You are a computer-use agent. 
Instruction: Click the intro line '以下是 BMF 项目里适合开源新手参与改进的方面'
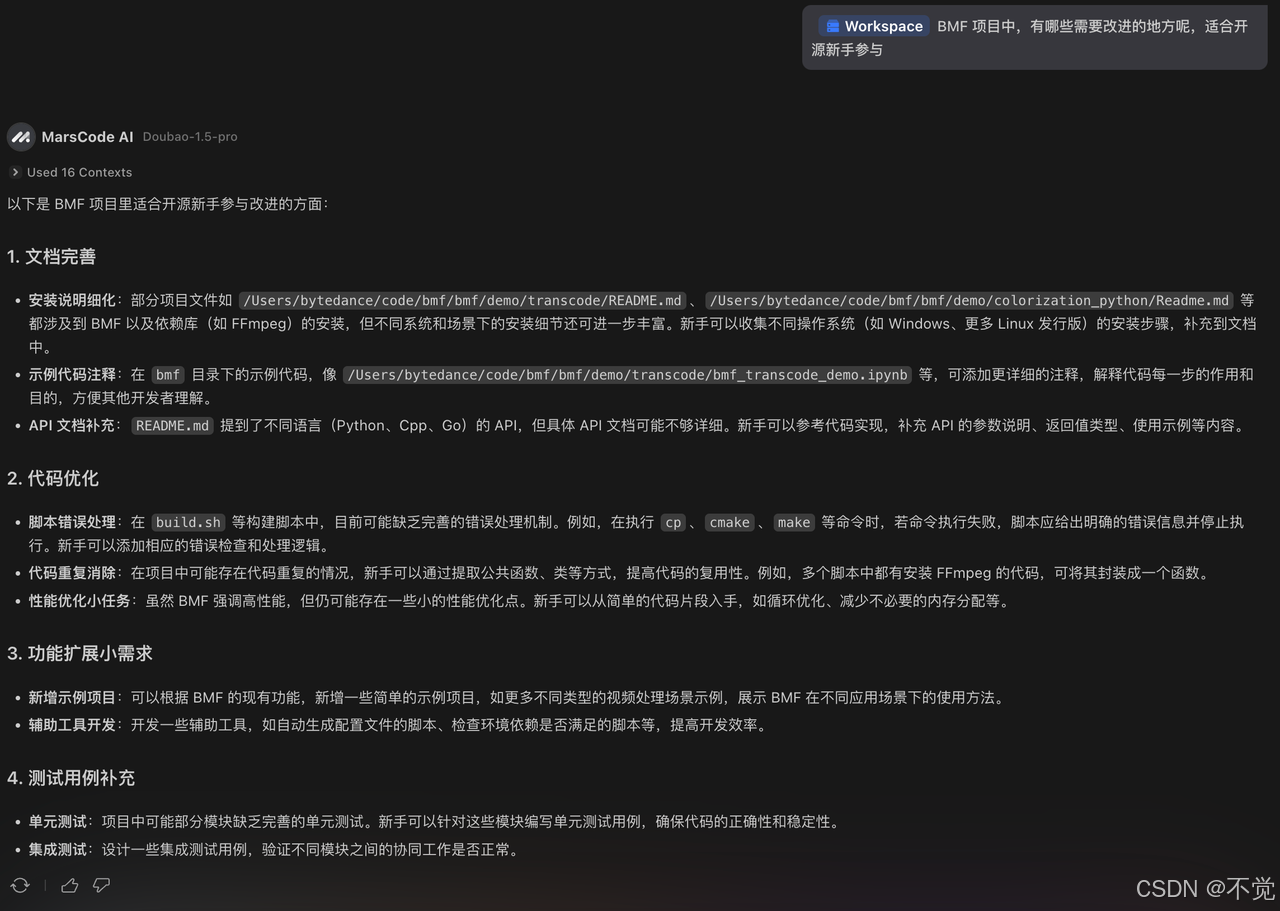[x=167, y=204]
